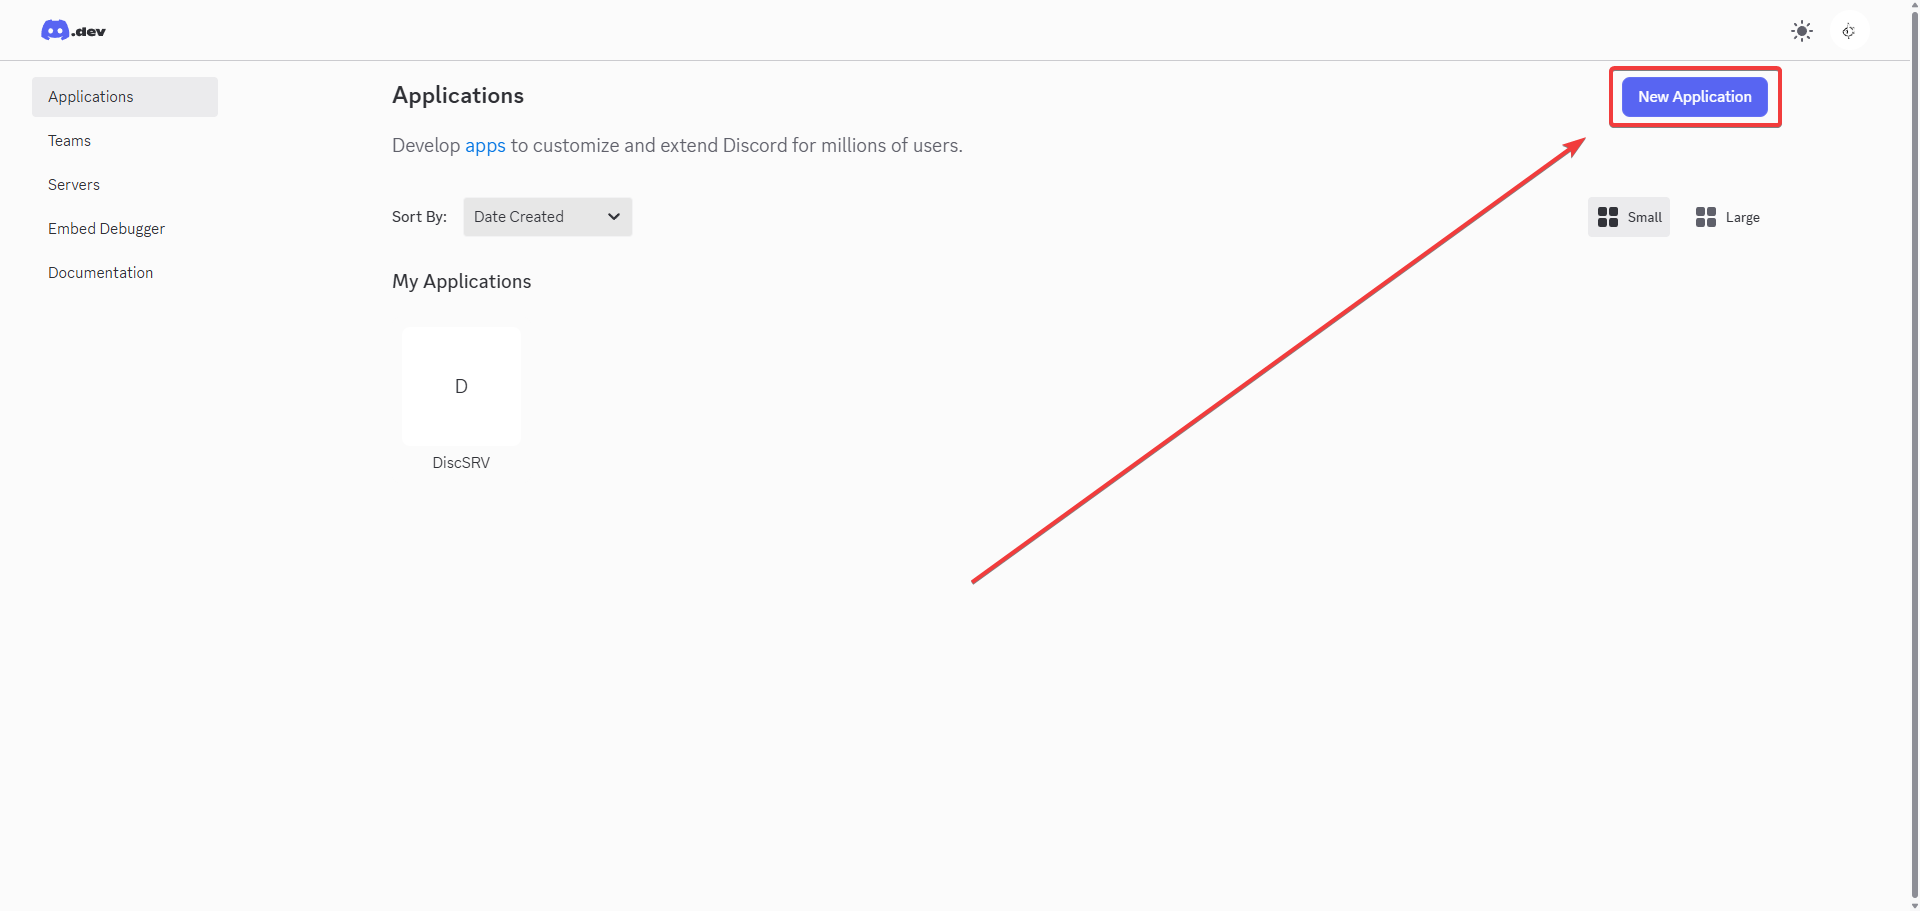
Task: Expand the Date Created sort dropdown
Action: (548, 217)
